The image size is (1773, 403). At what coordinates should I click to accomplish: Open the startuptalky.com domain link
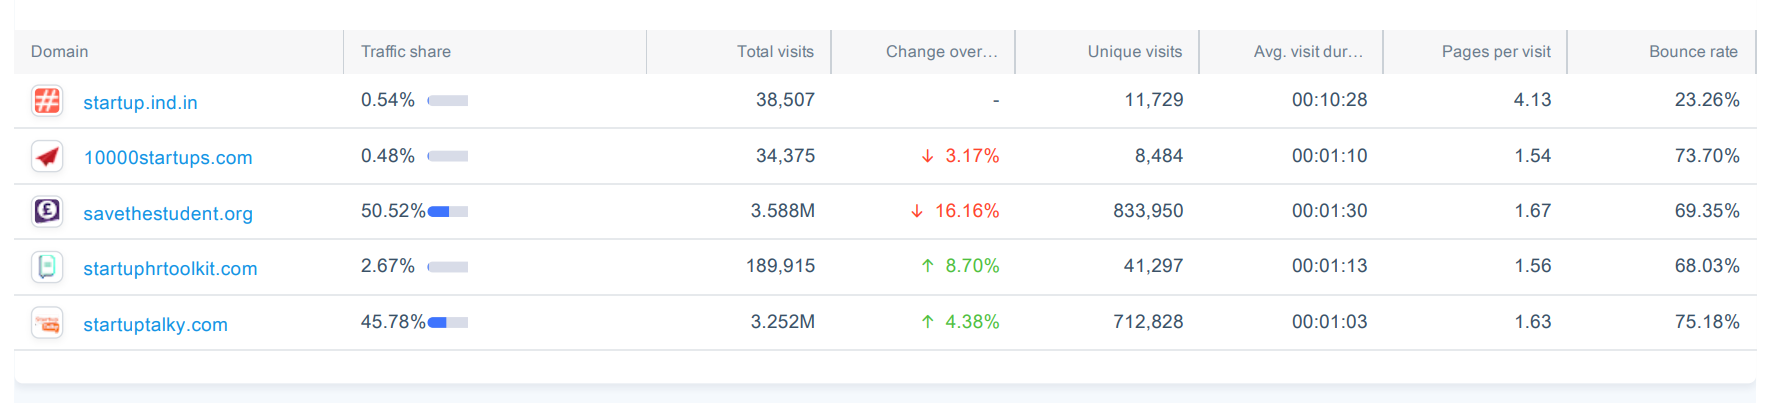point(155,324)
